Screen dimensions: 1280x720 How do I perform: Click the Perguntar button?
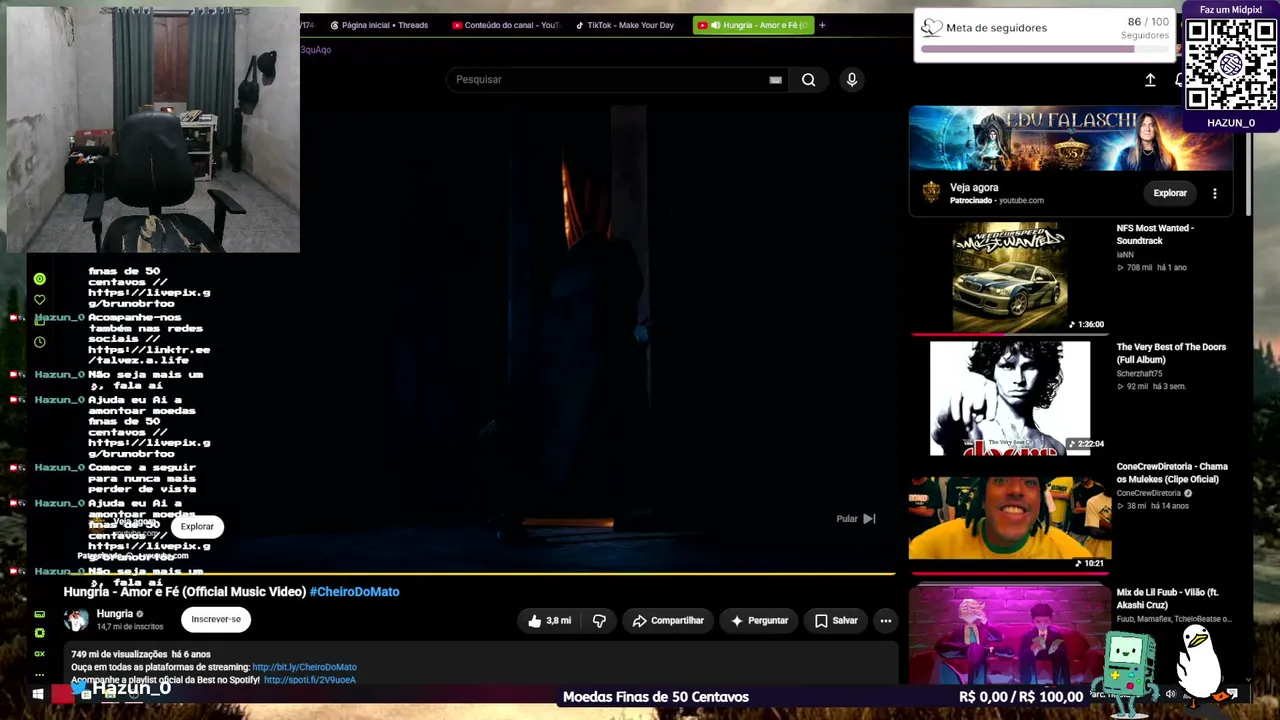pyautogui.click(x=759, y=621)
